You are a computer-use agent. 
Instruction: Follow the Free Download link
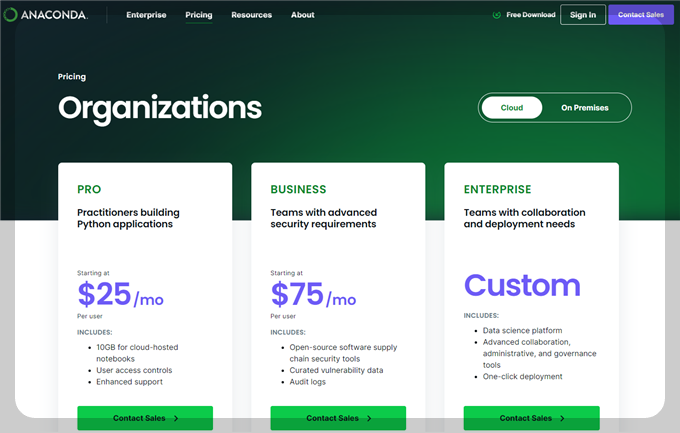click(531, 15)
